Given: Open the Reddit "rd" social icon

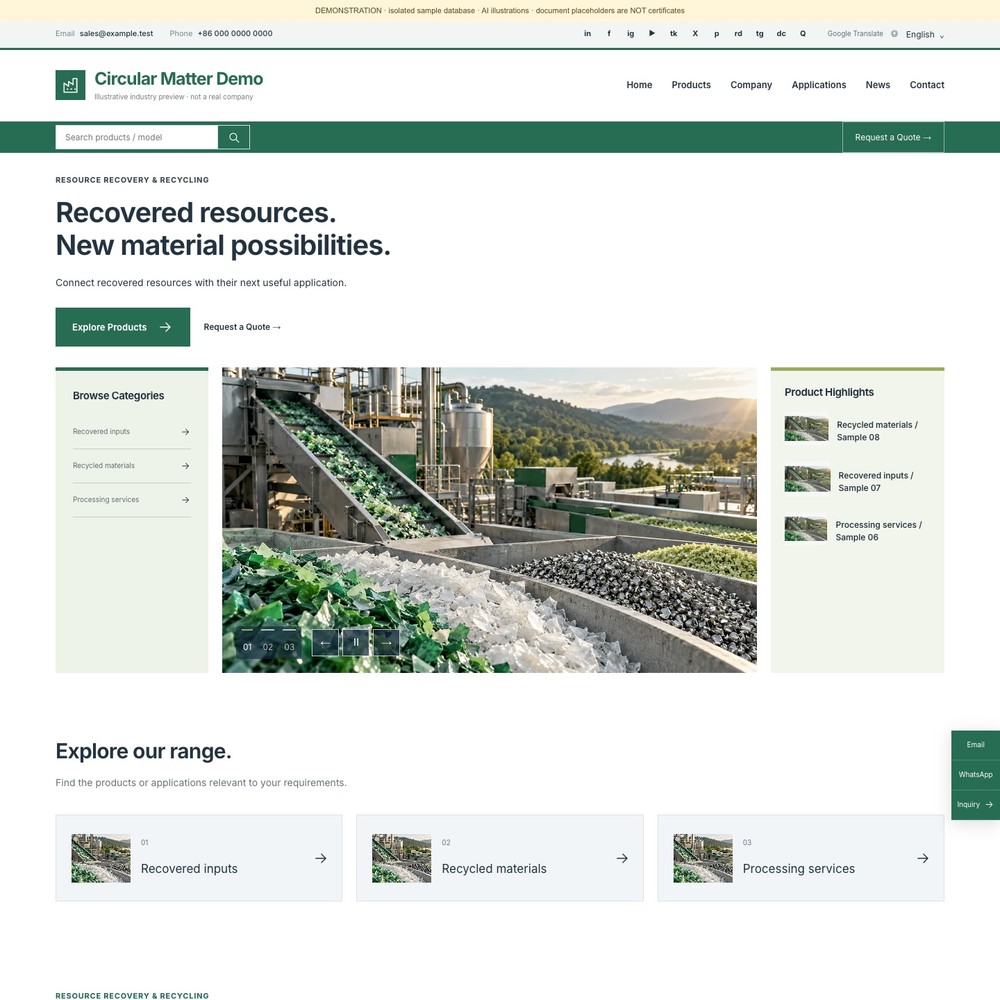Looking at the screenshot, I should pos(738,34).
